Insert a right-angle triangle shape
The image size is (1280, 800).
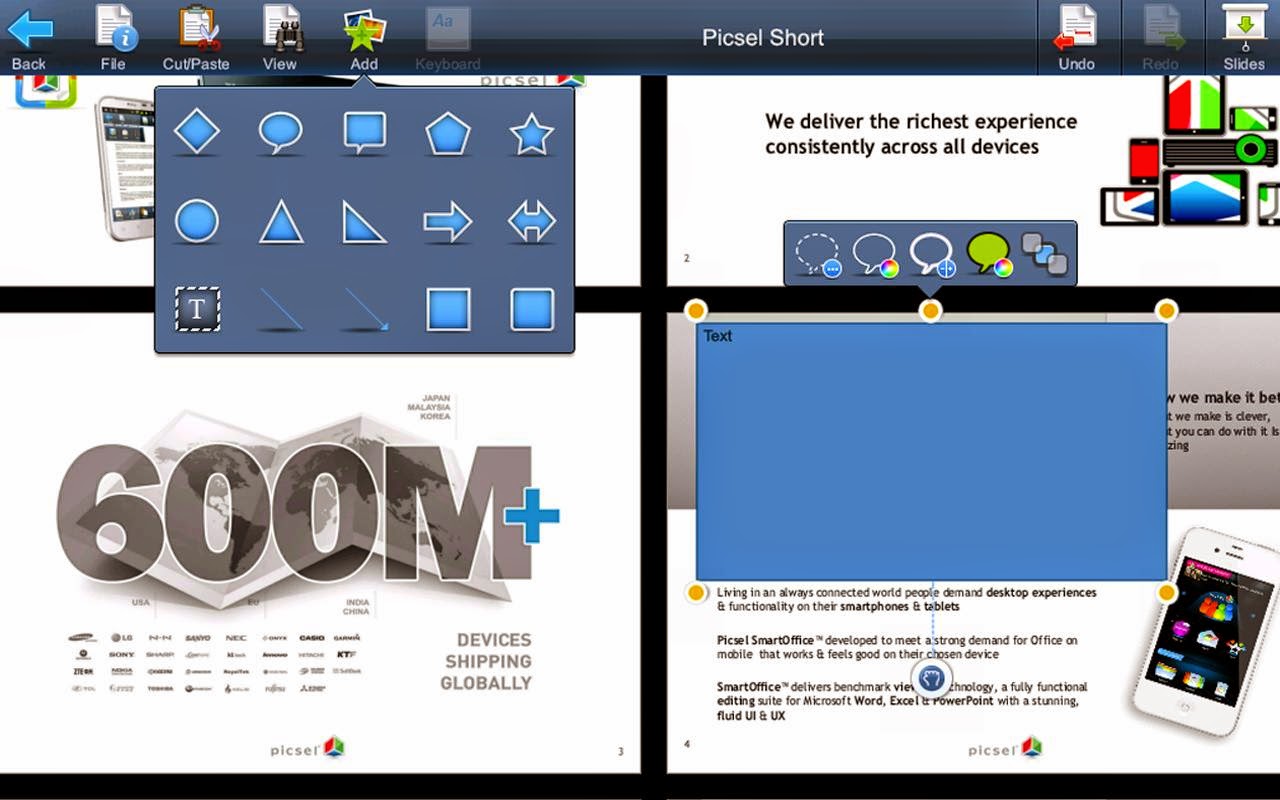[365, 221]
